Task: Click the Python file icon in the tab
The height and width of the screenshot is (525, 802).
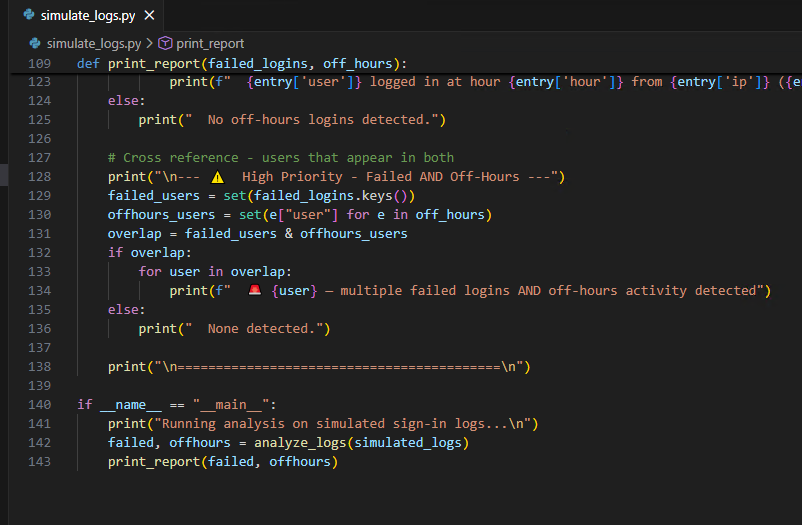Action: tap(29, 15)
